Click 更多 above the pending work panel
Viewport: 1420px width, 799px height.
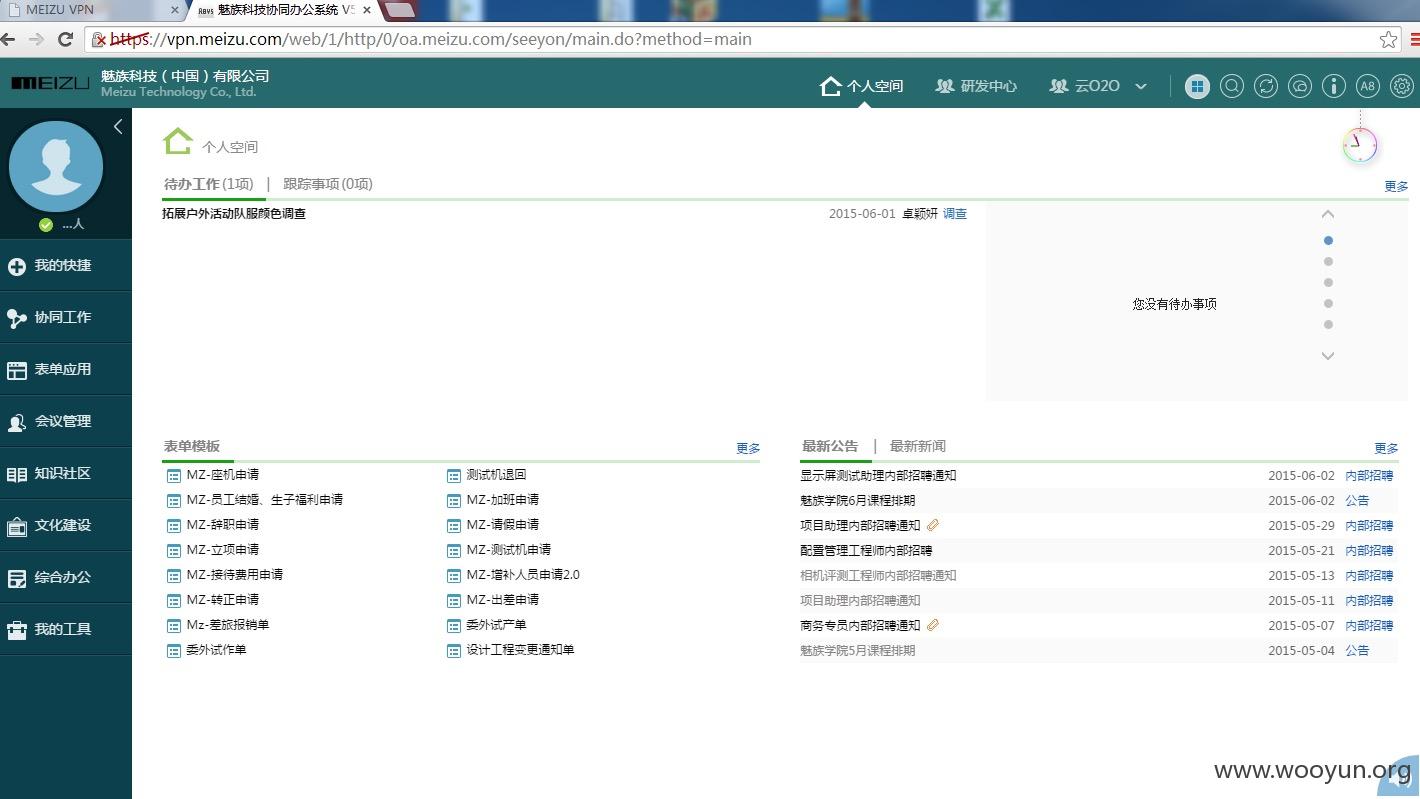(x=1396, y=186)
